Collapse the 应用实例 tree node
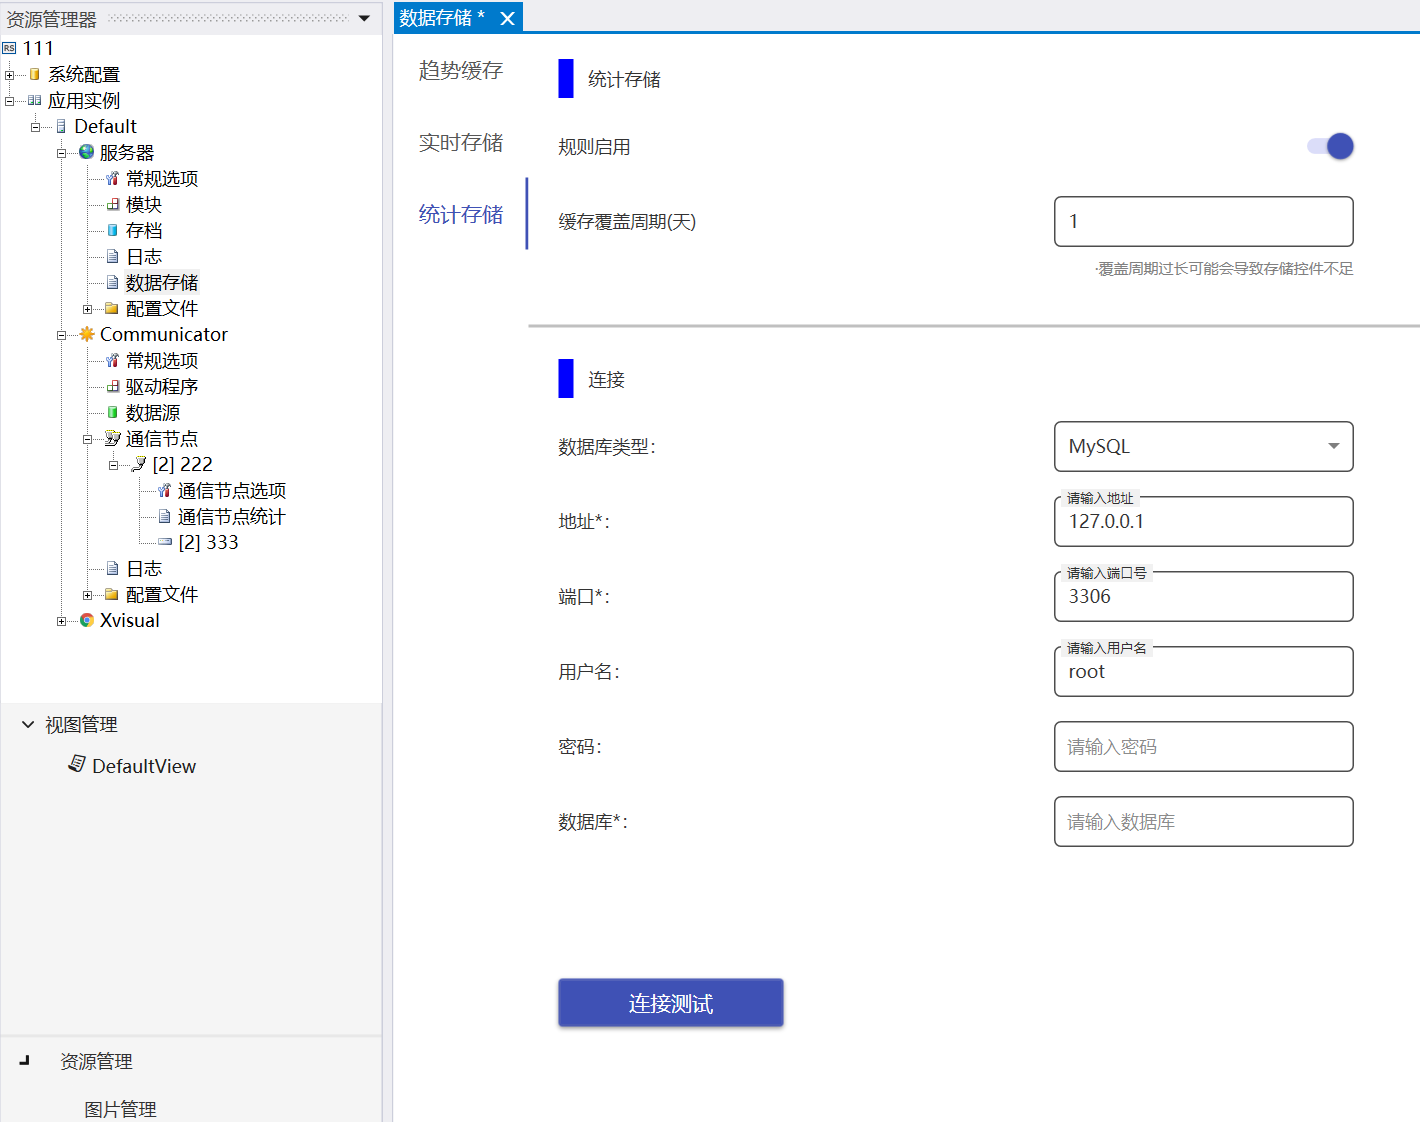Screen dimensions: 1420x1122 pyautogui.click(x=9, y=101)
